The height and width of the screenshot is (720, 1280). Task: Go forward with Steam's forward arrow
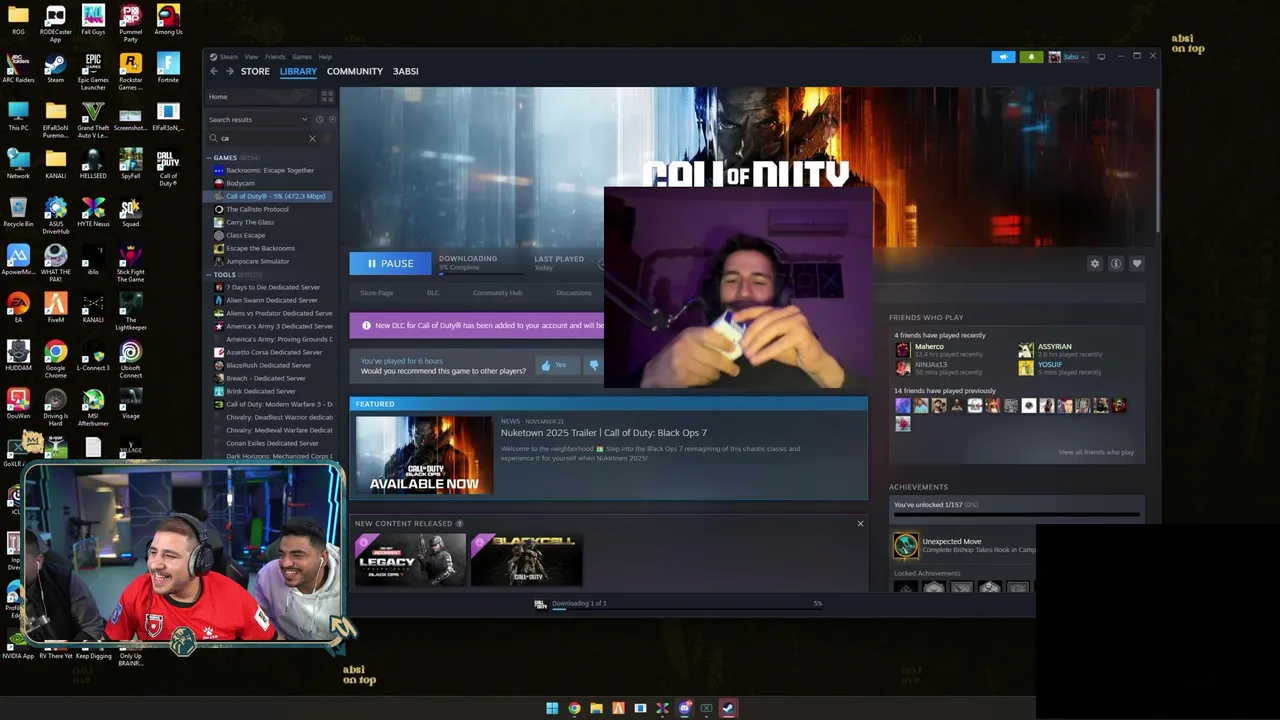(229, 71)
